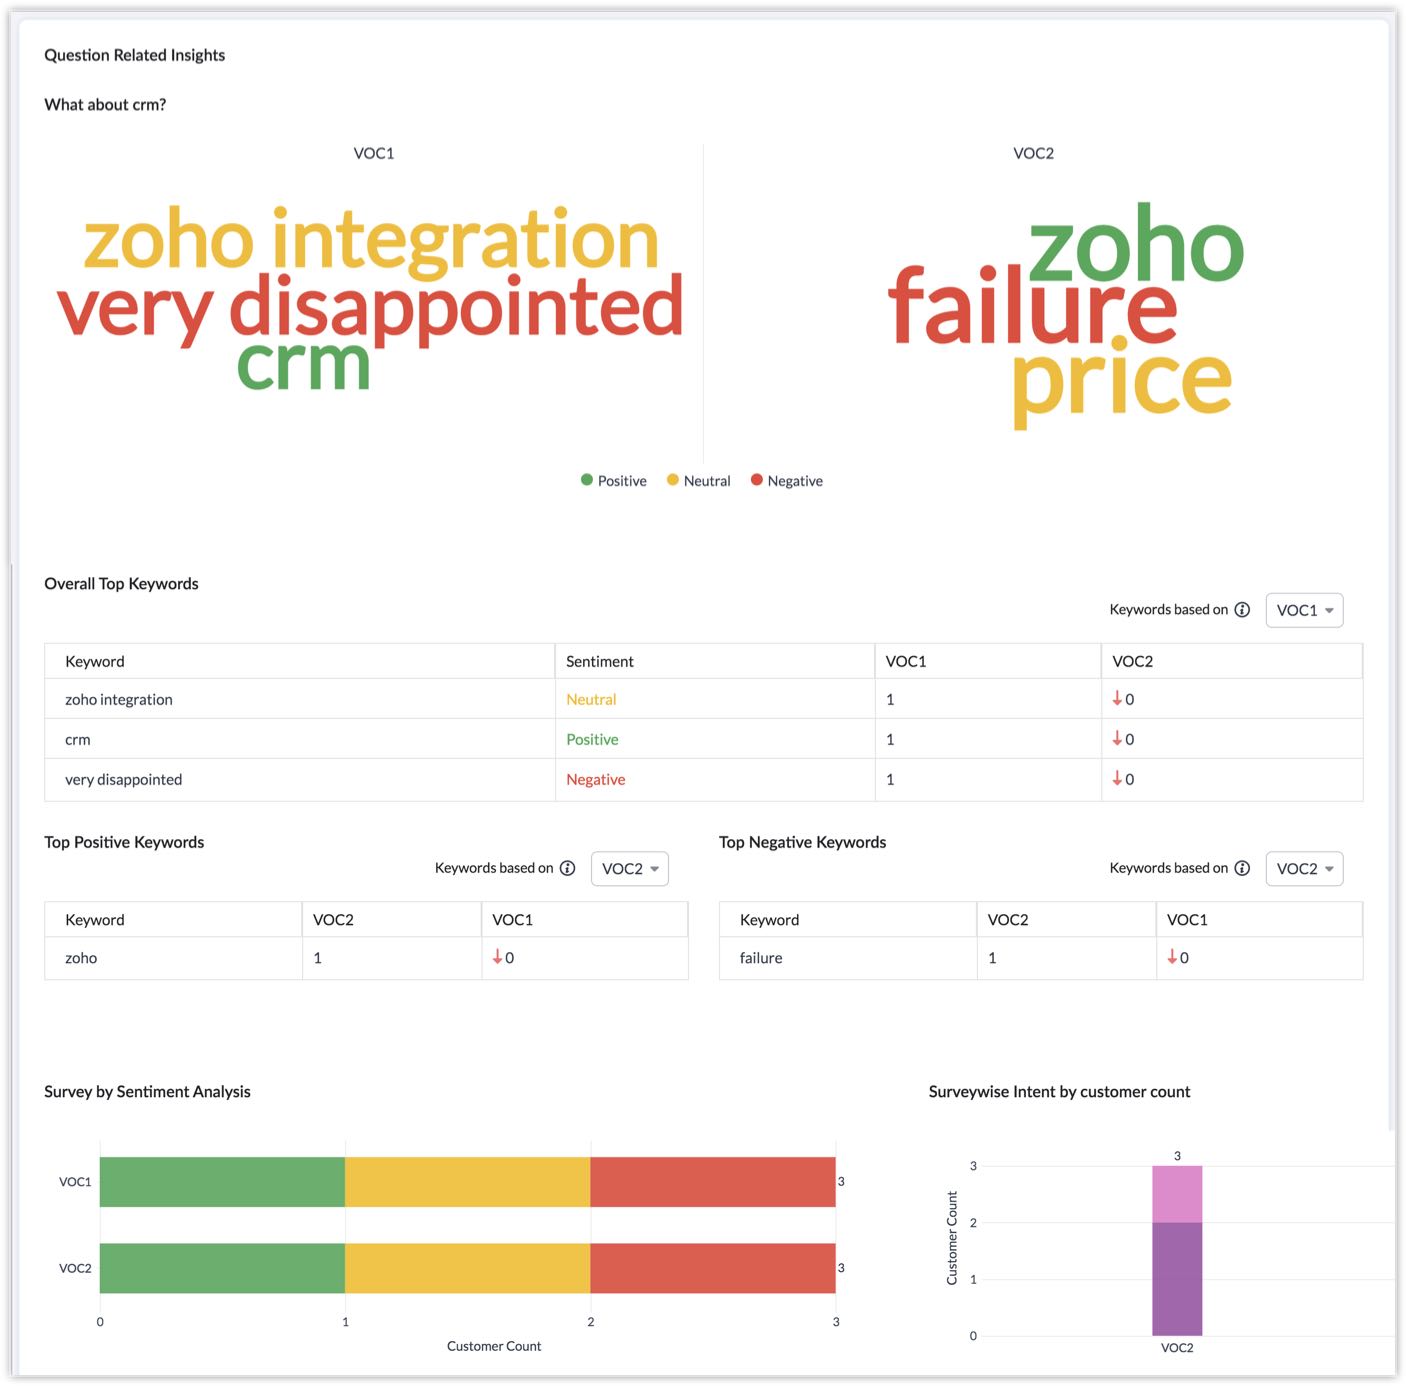Image resolution: width=1406 pixels, height=1386 pixels.
Task: Click down arrow icon in zoho integration row
Action: click(x=1117, y=699)
